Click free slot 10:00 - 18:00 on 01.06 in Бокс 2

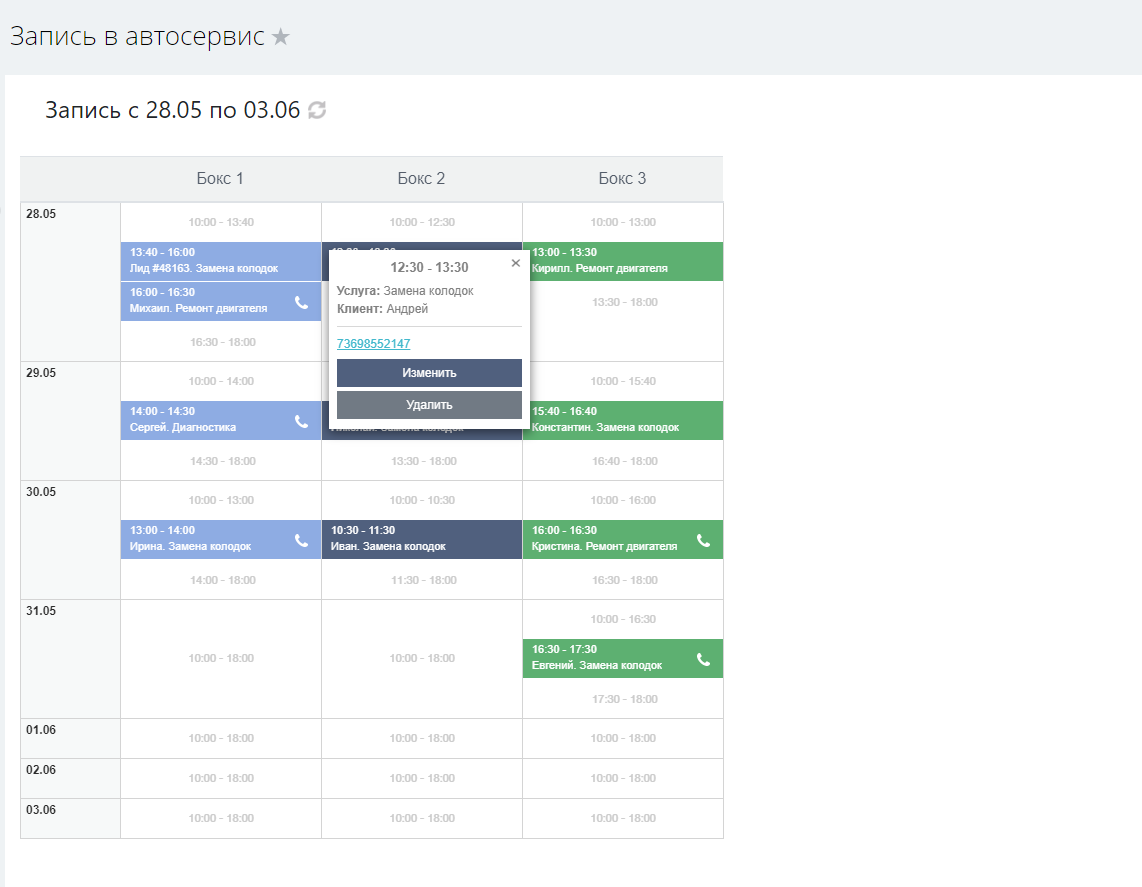tap(421, 738)
